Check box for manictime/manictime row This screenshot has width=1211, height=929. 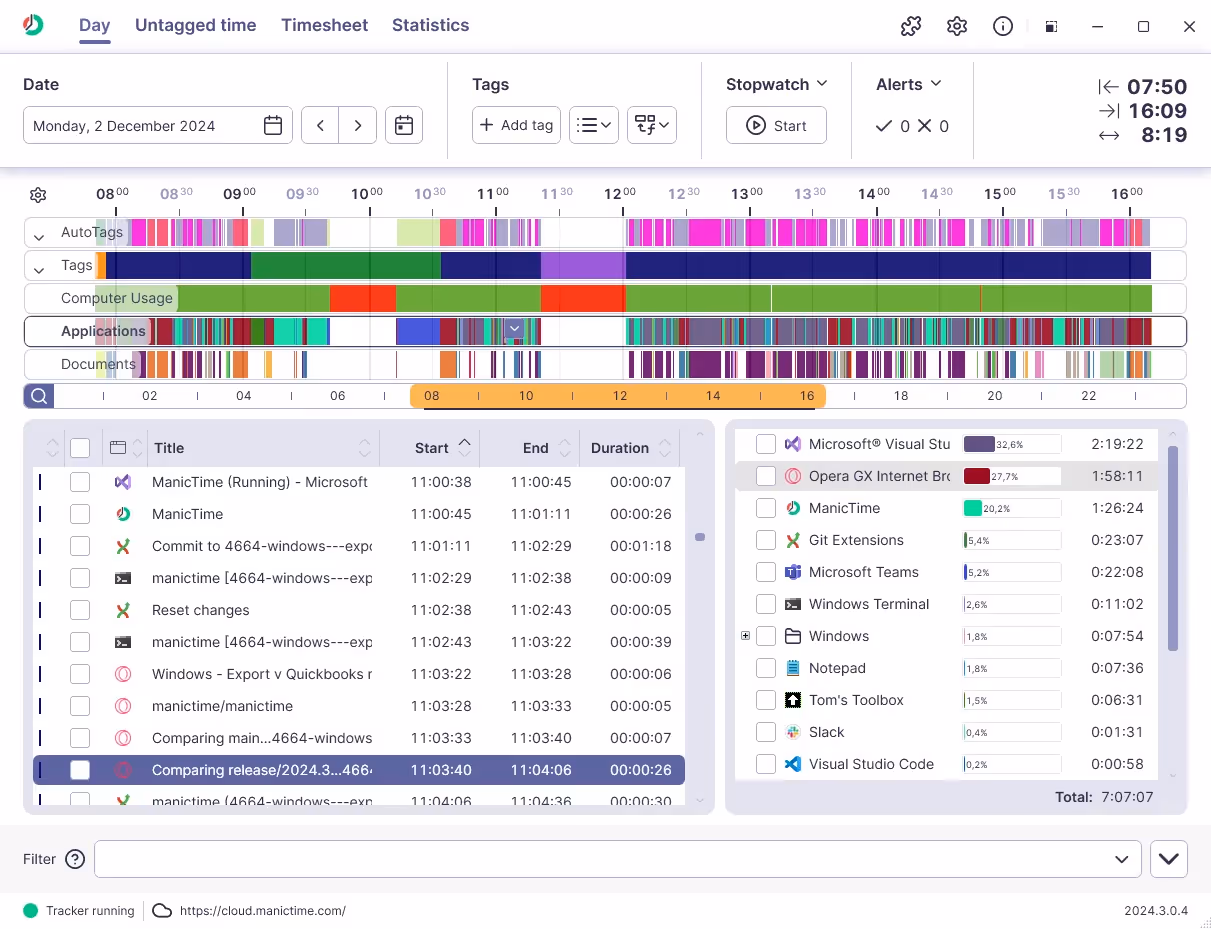pos(80,706)
